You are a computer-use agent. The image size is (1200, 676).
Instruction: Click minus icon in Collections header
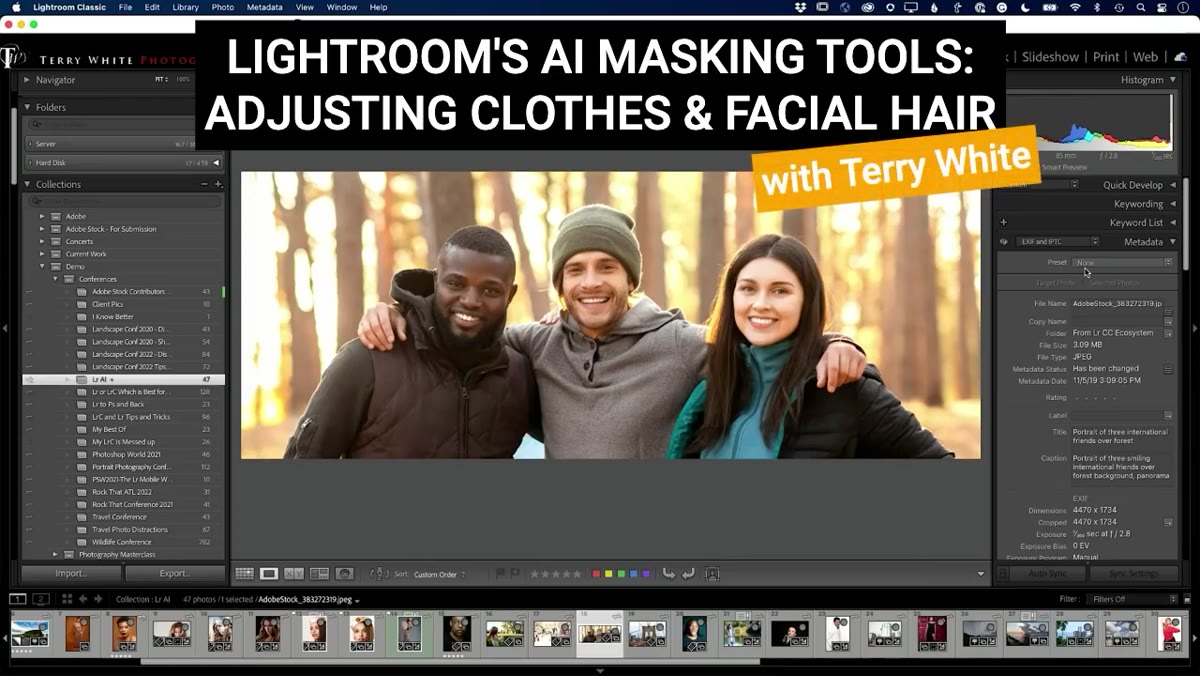pyautogui.click(x=204, y=184)
